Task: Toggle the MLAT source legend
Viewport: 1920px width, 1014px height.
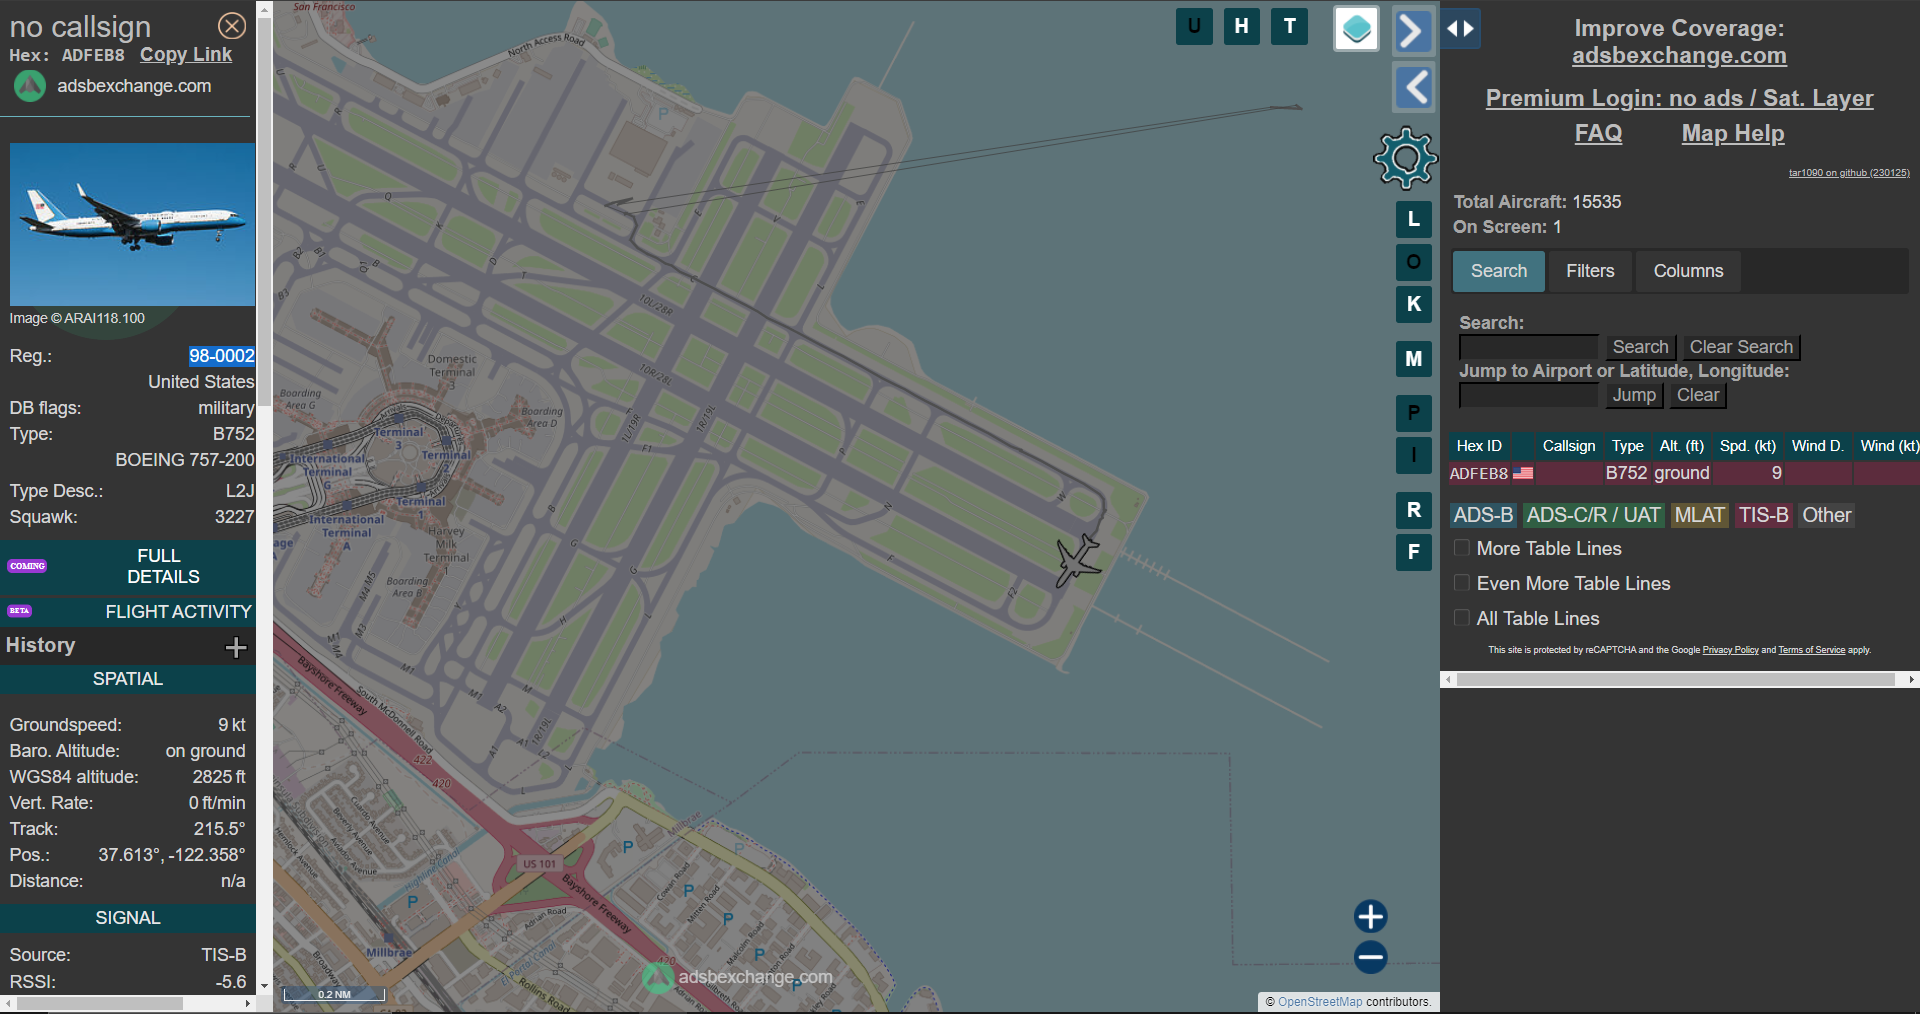Action: [x=1699, y=515]
